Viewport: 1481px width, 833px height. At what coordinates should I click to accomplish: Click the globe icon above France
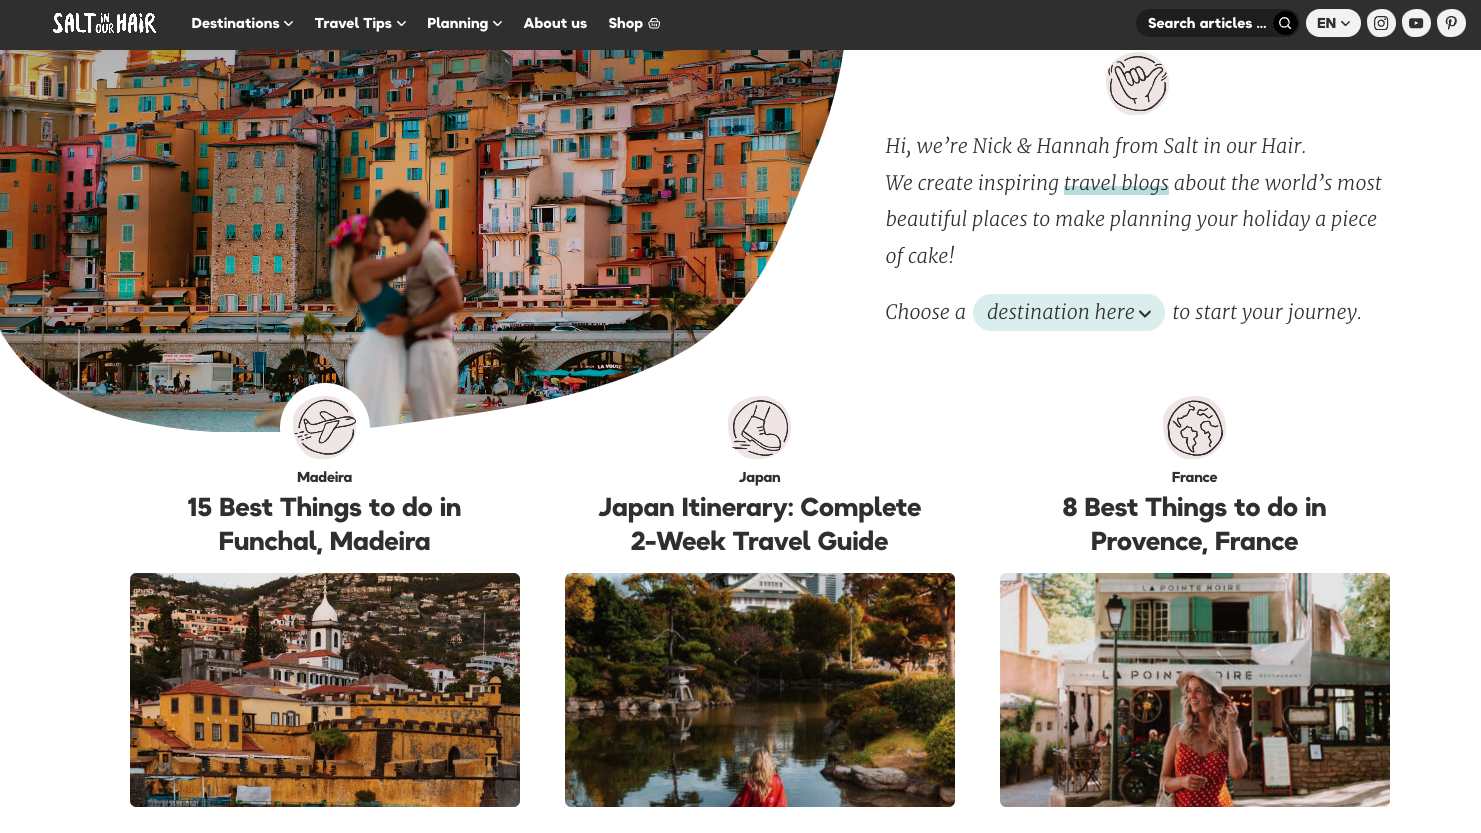tap(1194, 427)
